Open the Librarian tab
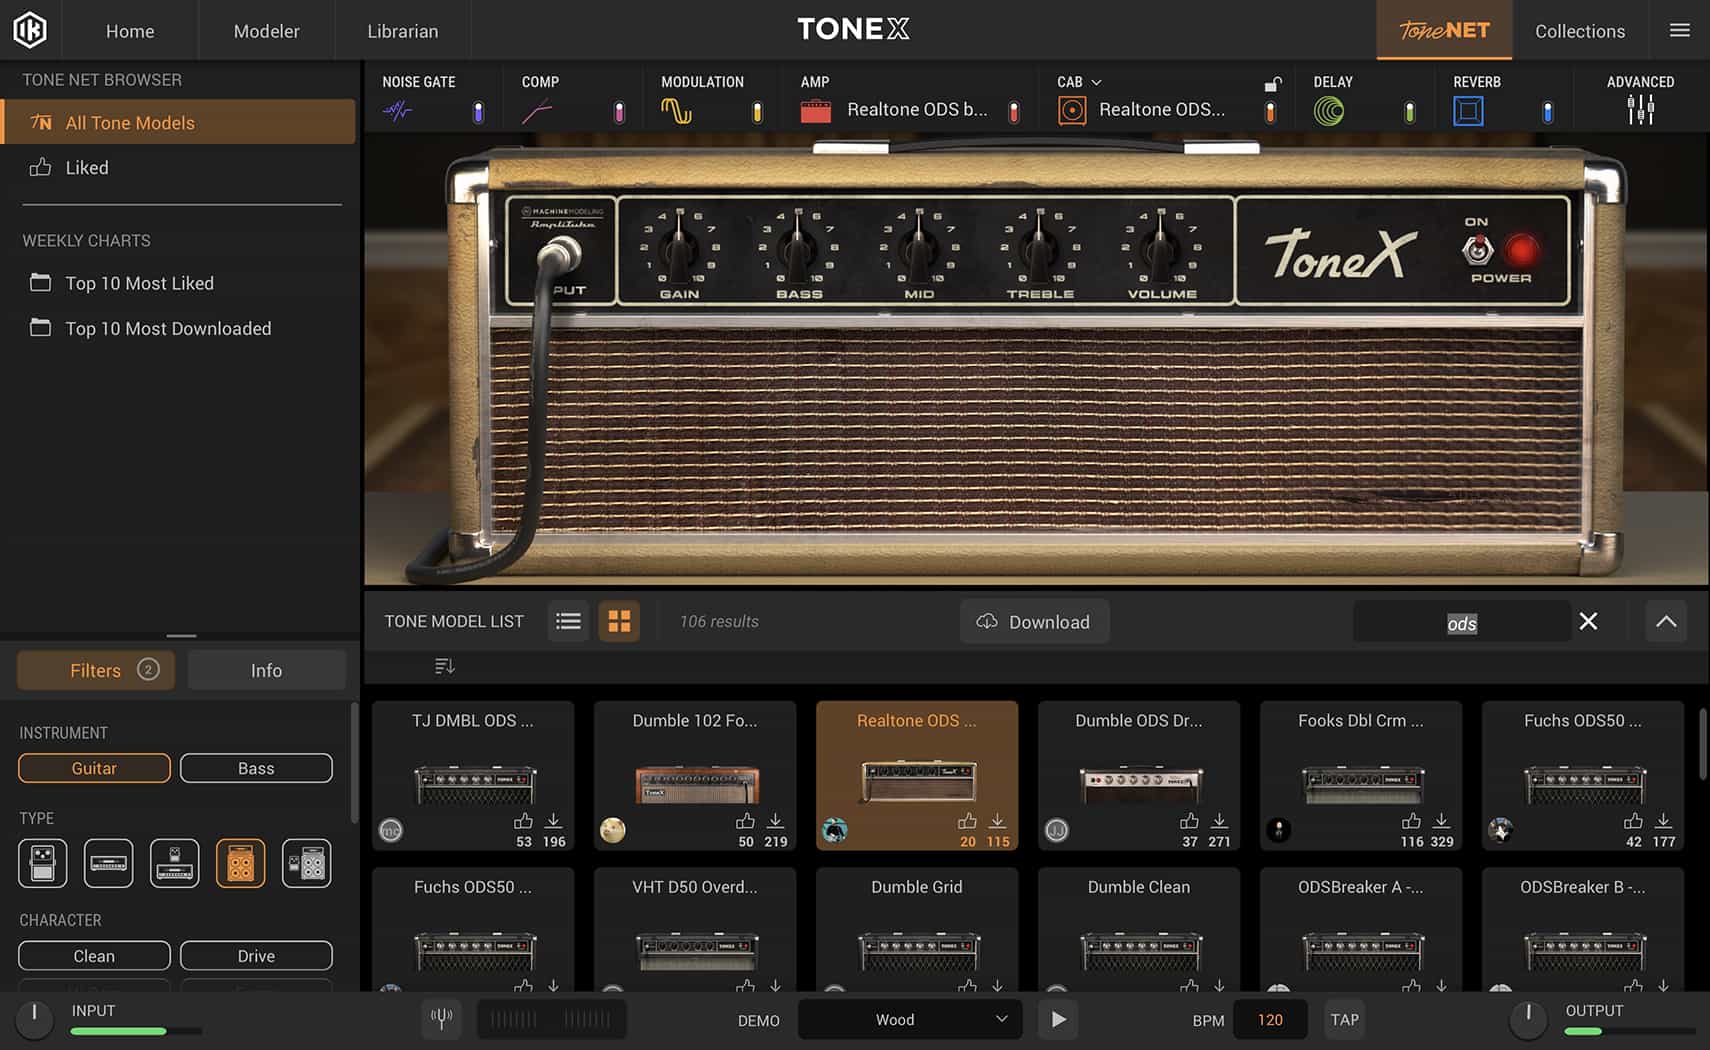Image resolution: width=1710 pixels, height=1050 pixels. 403,30
